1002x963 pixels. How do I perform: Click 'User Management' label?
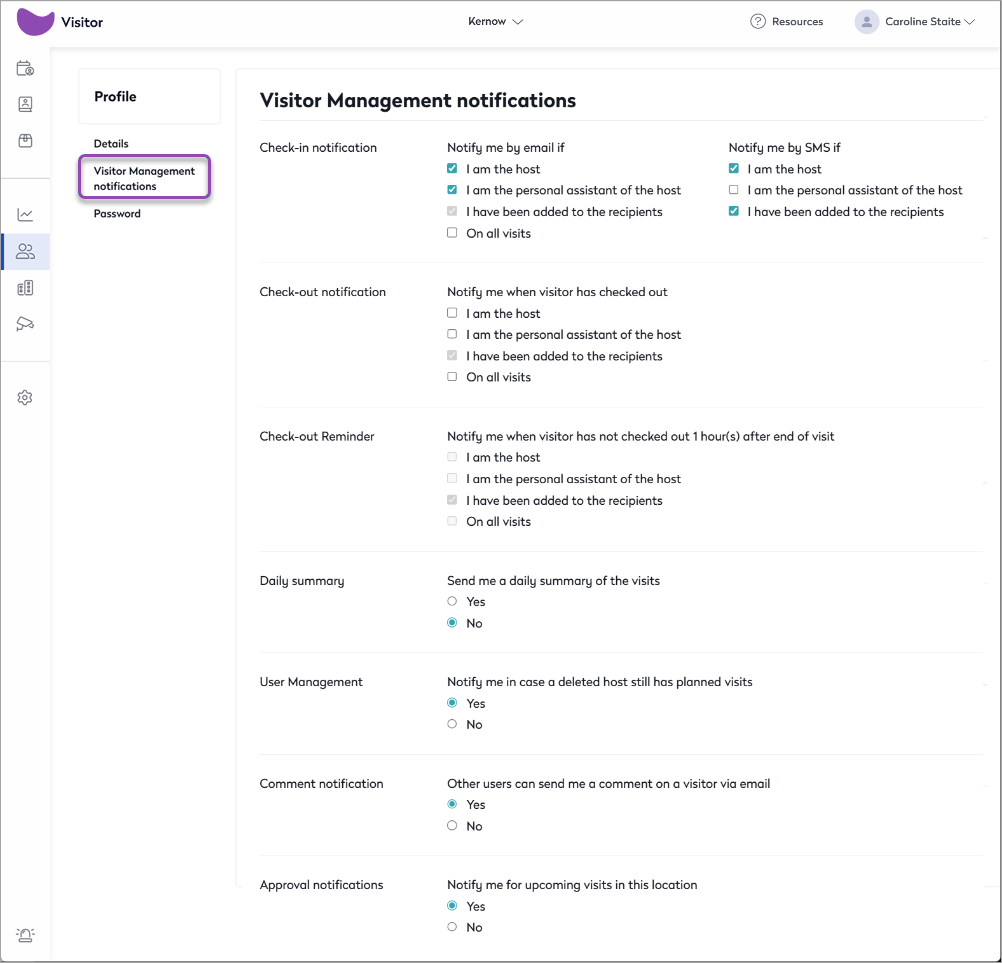(x=311, y=682)
